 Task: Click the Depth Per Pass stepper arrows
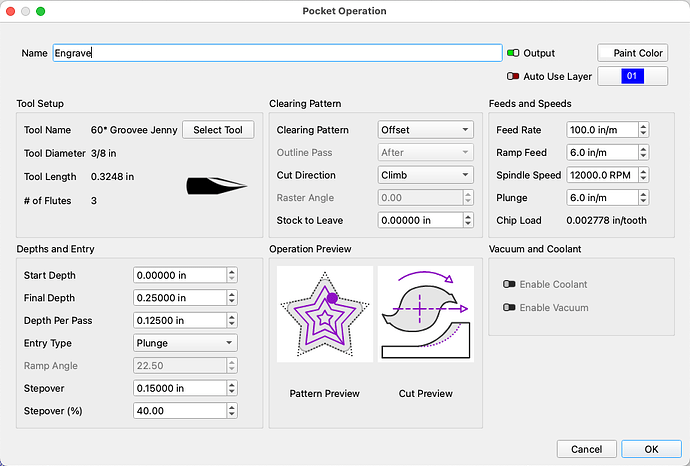pyautogui.click(x=232, y=320)
